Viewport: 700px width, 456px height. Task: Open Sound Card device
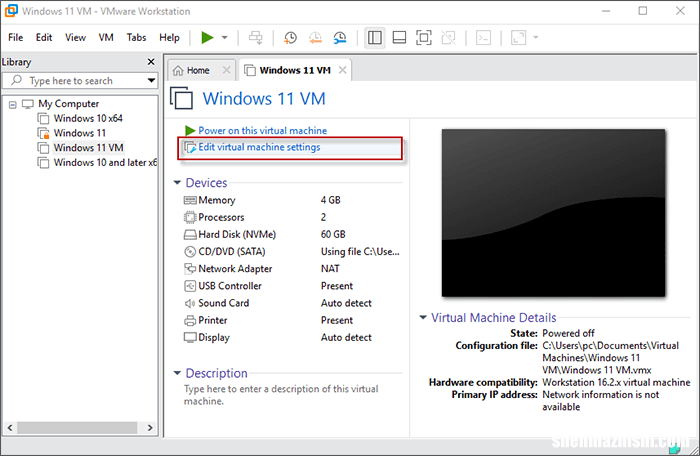(224, 303)
